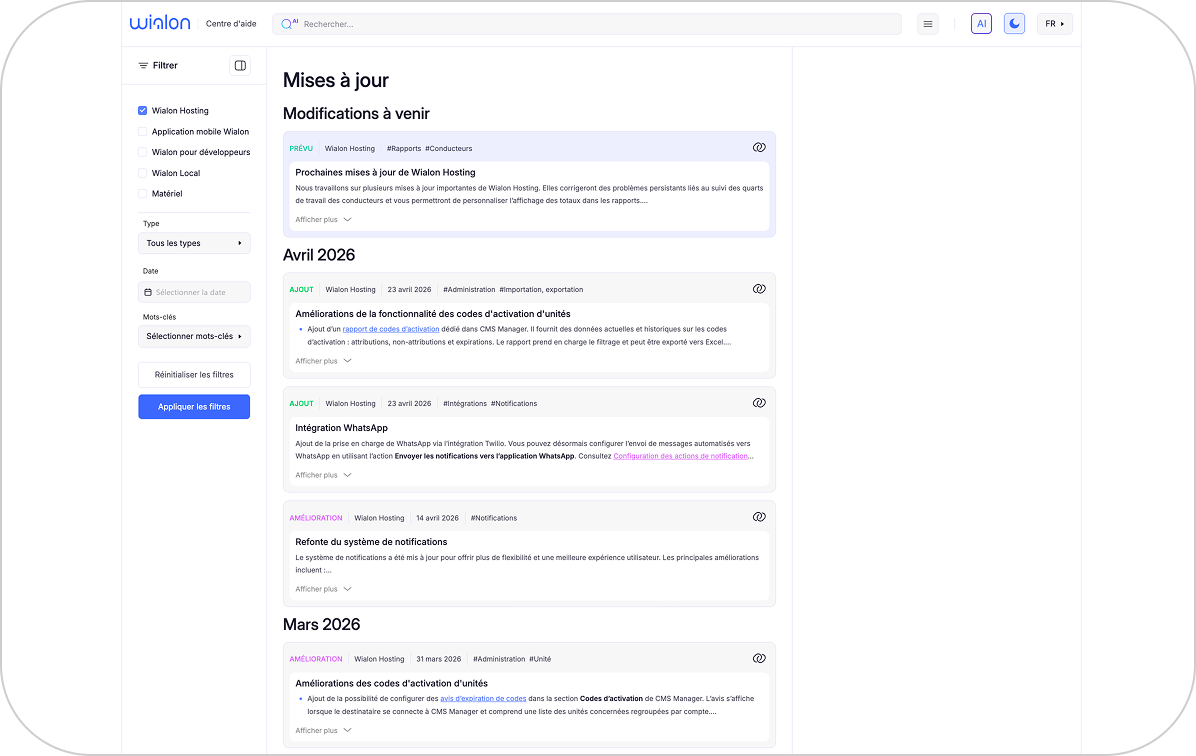Click #Administration tag on 31 mars card

tap(499, 659)
